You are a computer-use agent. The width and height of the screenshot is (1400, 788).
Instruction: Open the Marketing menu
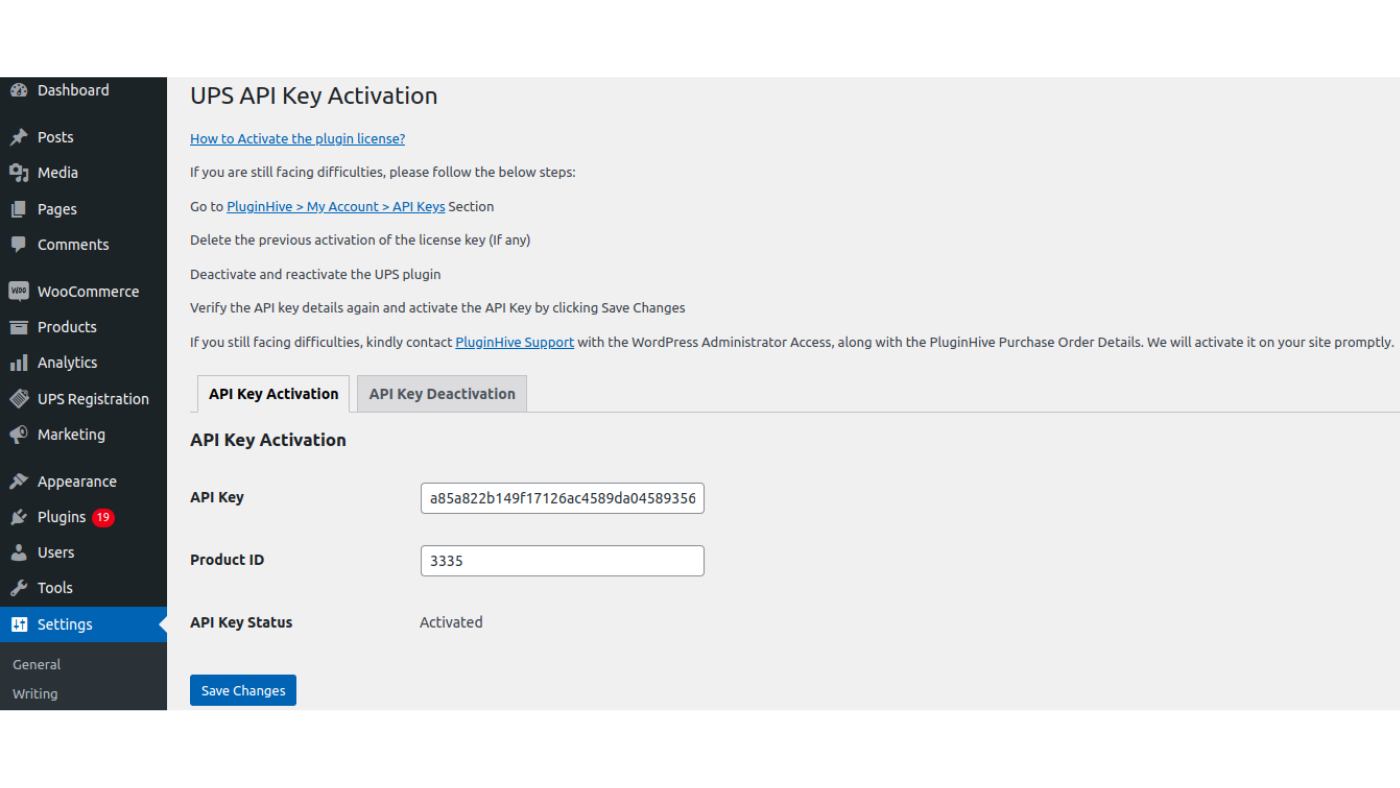(x=71, y=435)
